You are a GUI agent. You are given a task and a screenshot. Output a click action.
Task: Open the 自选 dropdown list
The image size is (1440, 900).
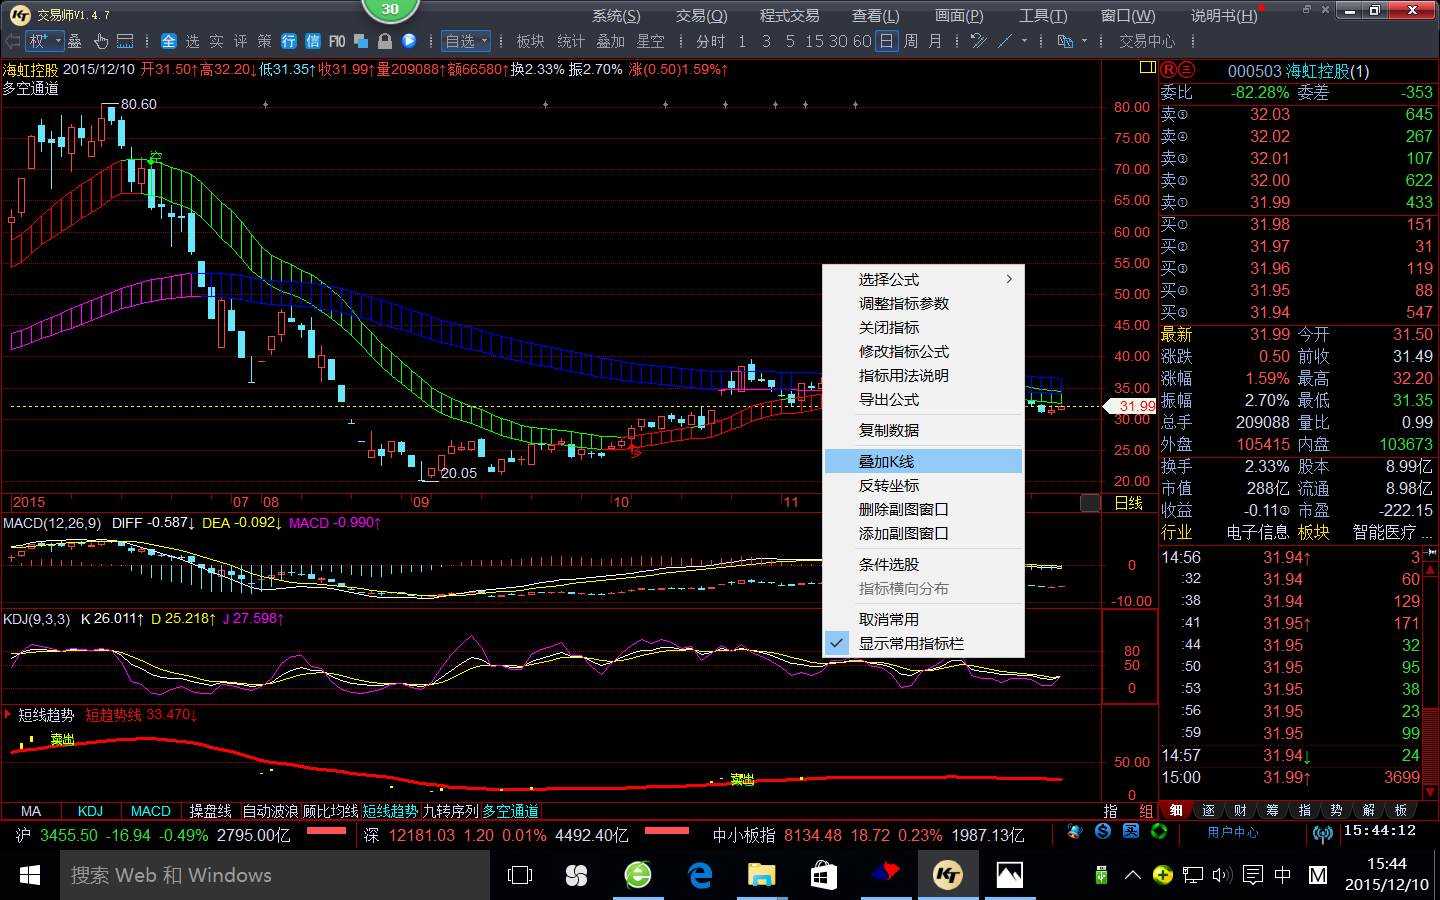pos(466,41)
